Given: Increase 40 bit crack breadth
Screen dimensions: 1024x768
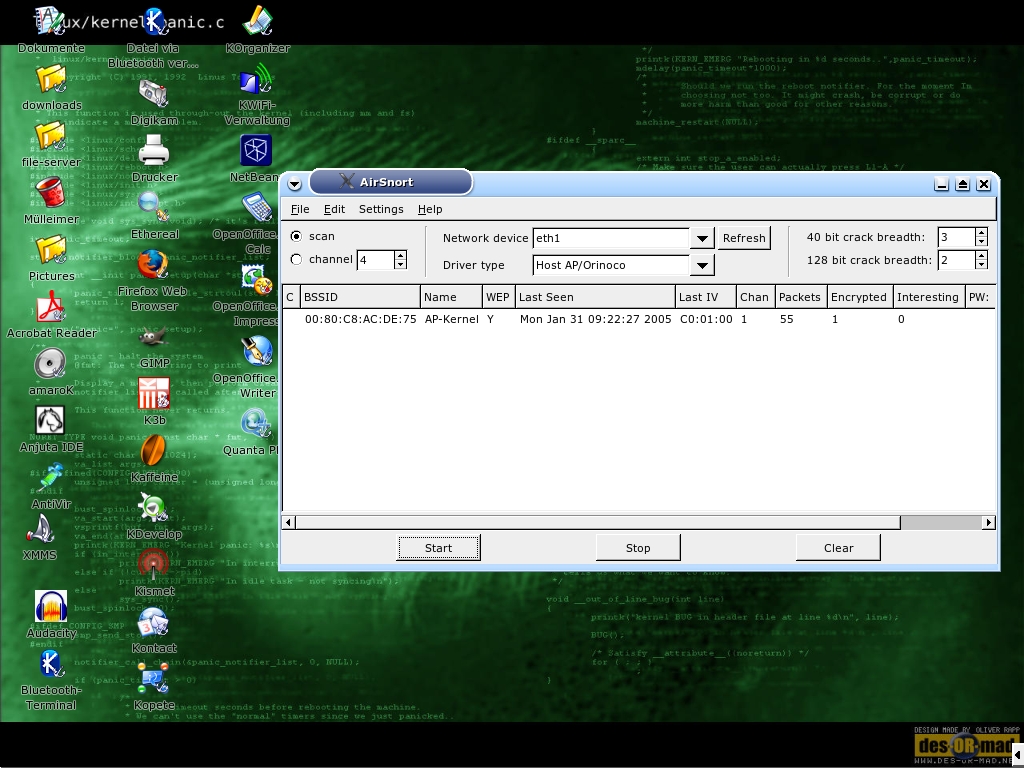Looking at the screenshot, I should (x=981, y=232).
